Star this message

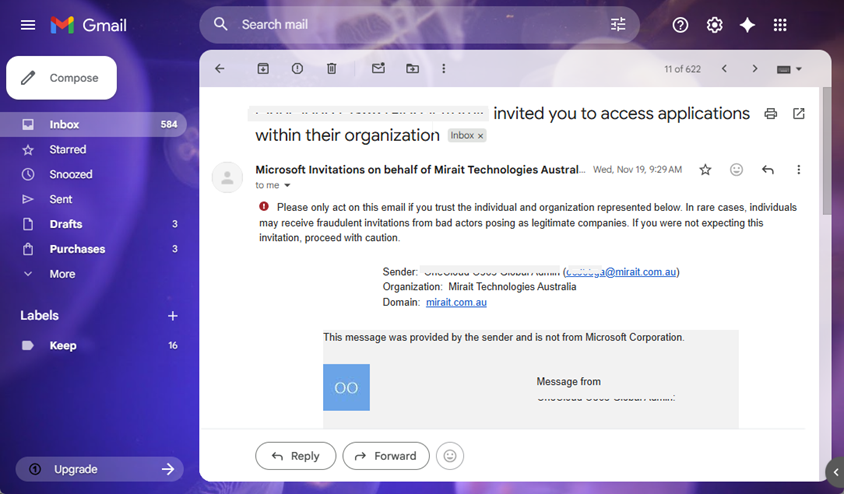pos(705,170)
